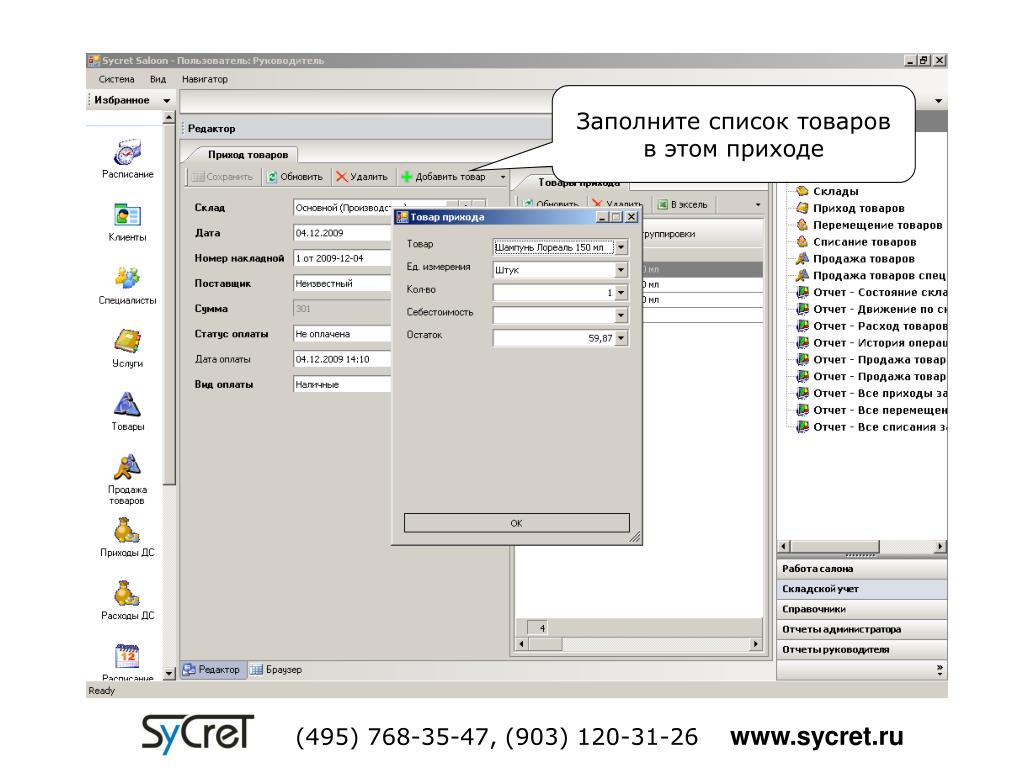Expand the Избранное dropdown arrow
The image size is (1024, 768).
pos(167,101)
